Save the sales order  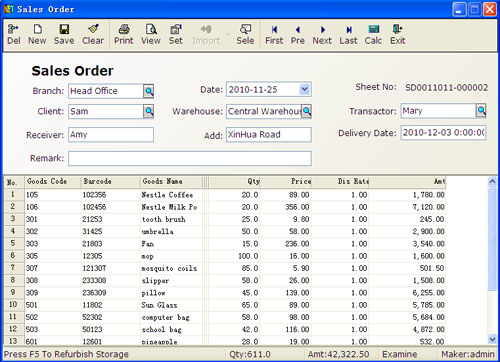click(64, 34)
